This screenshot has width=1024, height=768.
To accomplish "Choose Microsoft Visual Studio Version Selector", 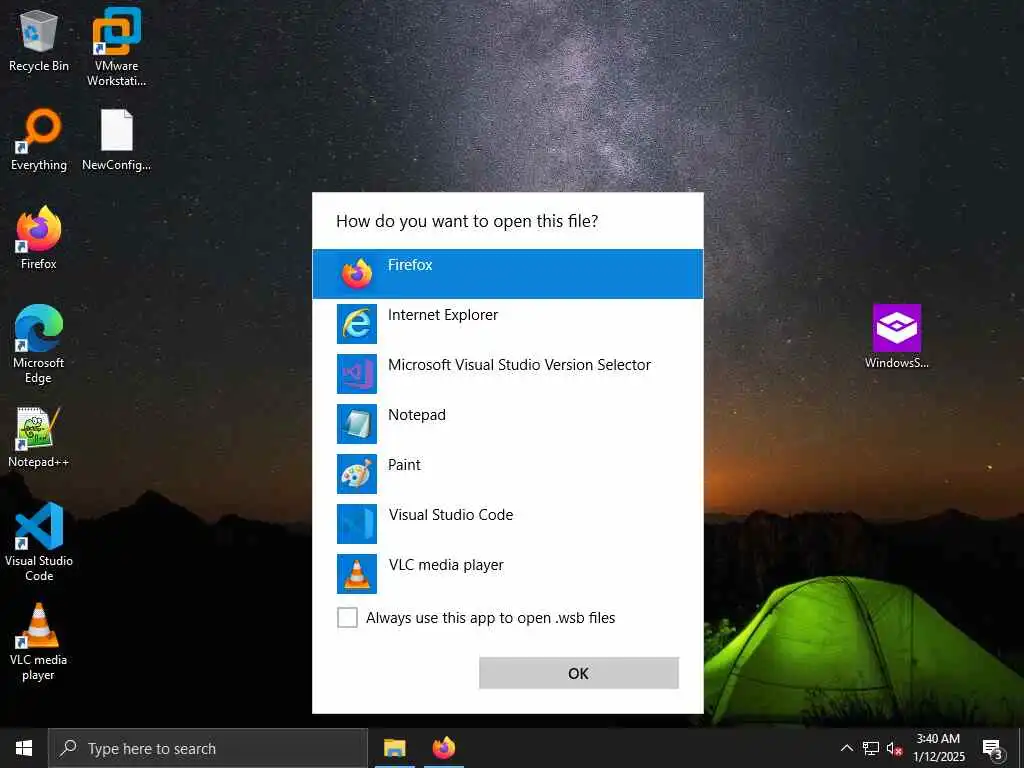I will pyautogui.click(x=507, y=374).
